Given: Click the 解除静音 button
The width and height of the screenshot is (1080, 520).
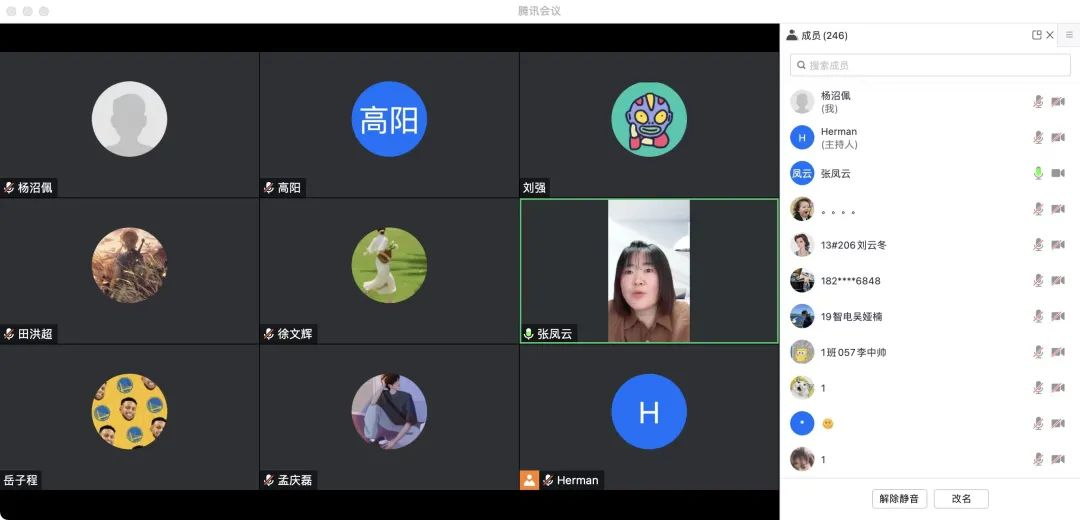Looking at the screenshot, I should coord(900,498).
